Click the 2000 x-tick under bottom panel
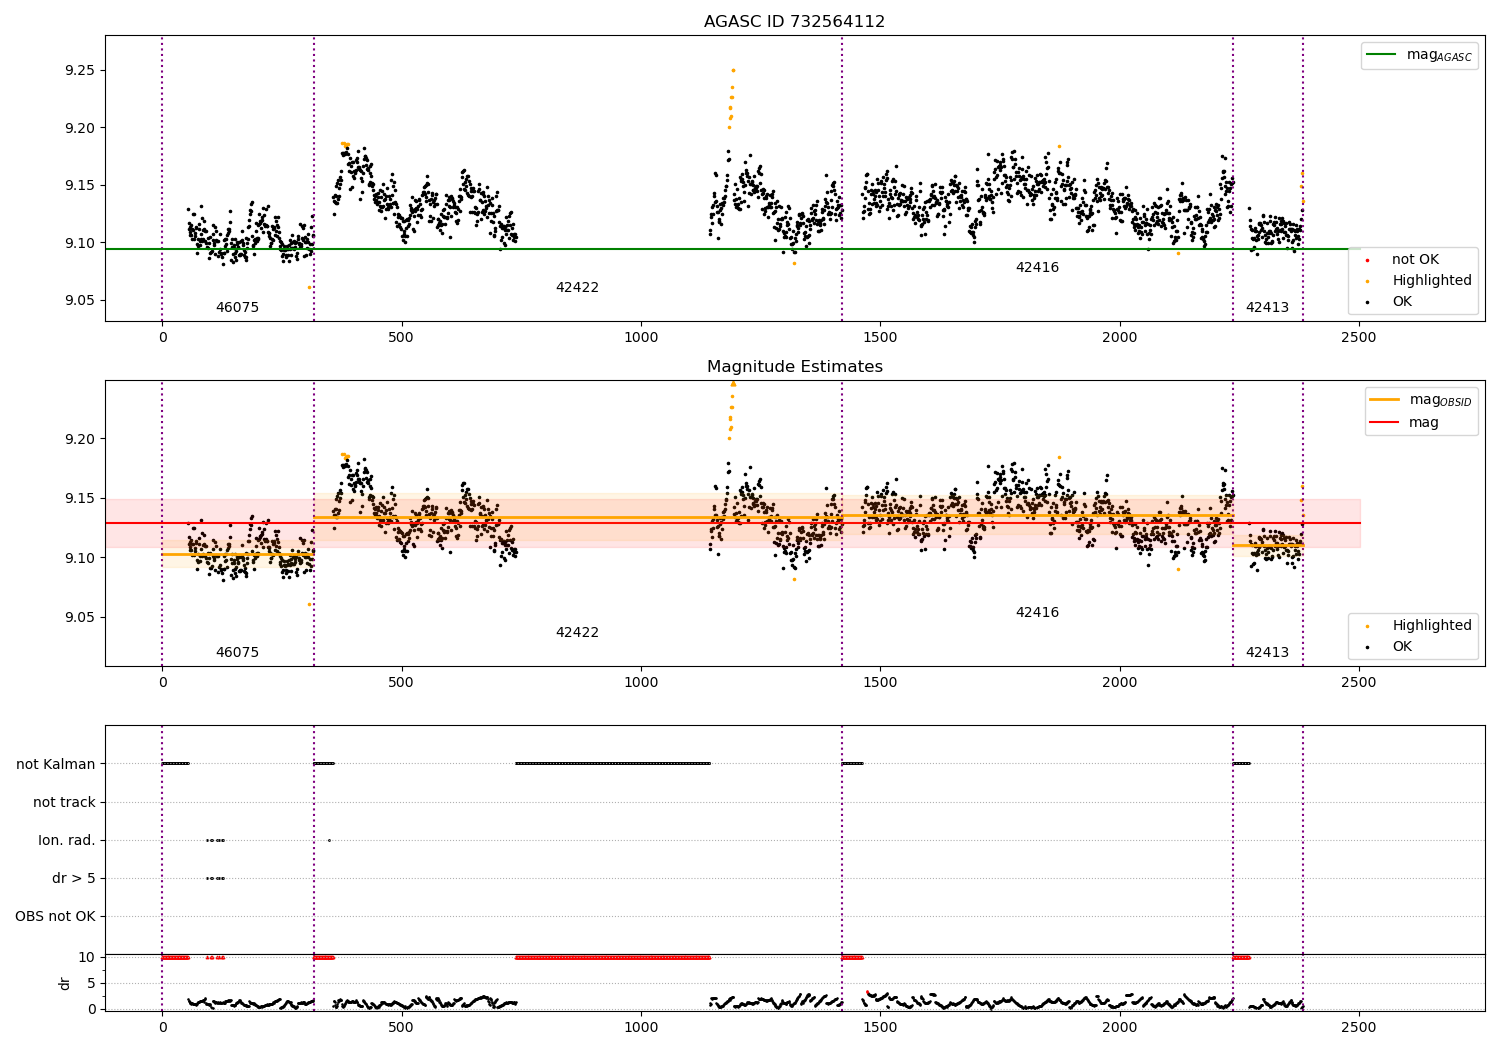The image size is (1500, 1050). [x=1119, y=1028]
